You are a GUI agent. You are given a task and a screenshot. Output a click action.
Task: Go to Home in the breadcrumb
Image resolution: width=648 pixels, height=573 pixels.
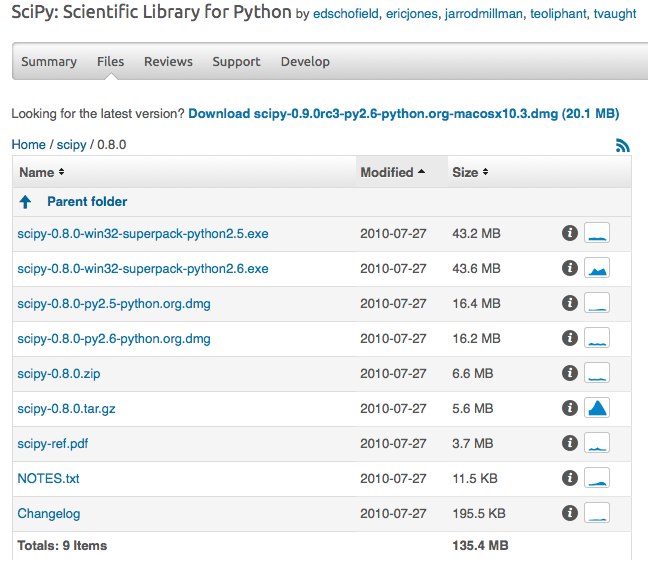coord(29,145)
